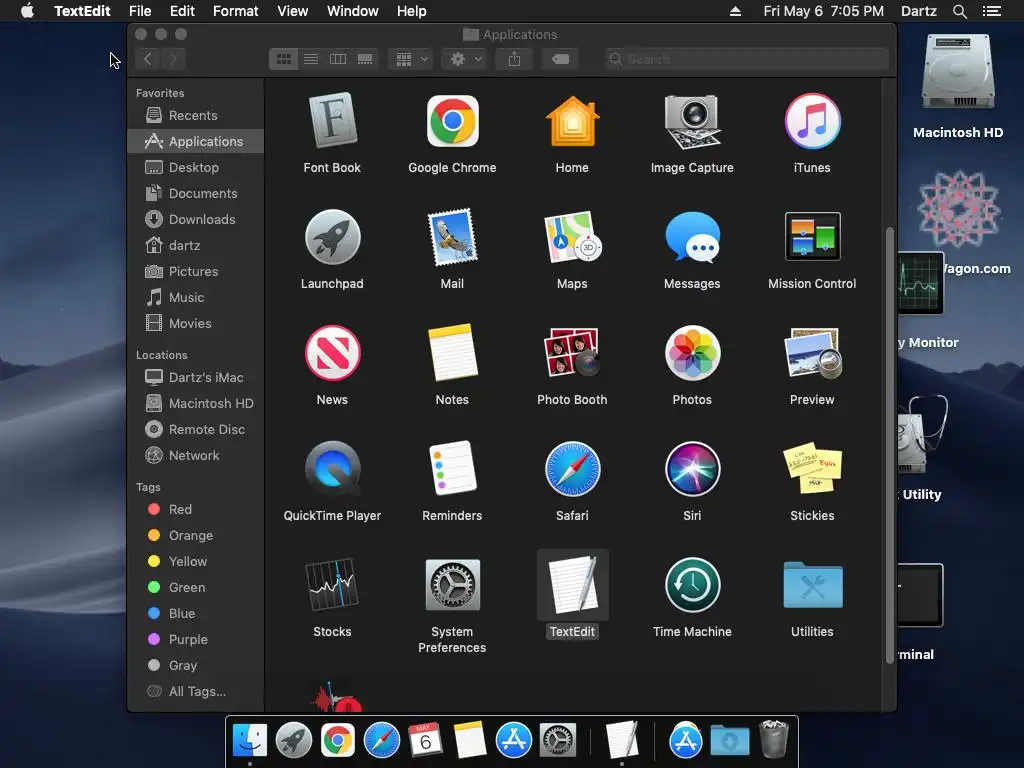This screenshot has width=1024, height=768.
Task: Open the View menu
Action: 293,11
